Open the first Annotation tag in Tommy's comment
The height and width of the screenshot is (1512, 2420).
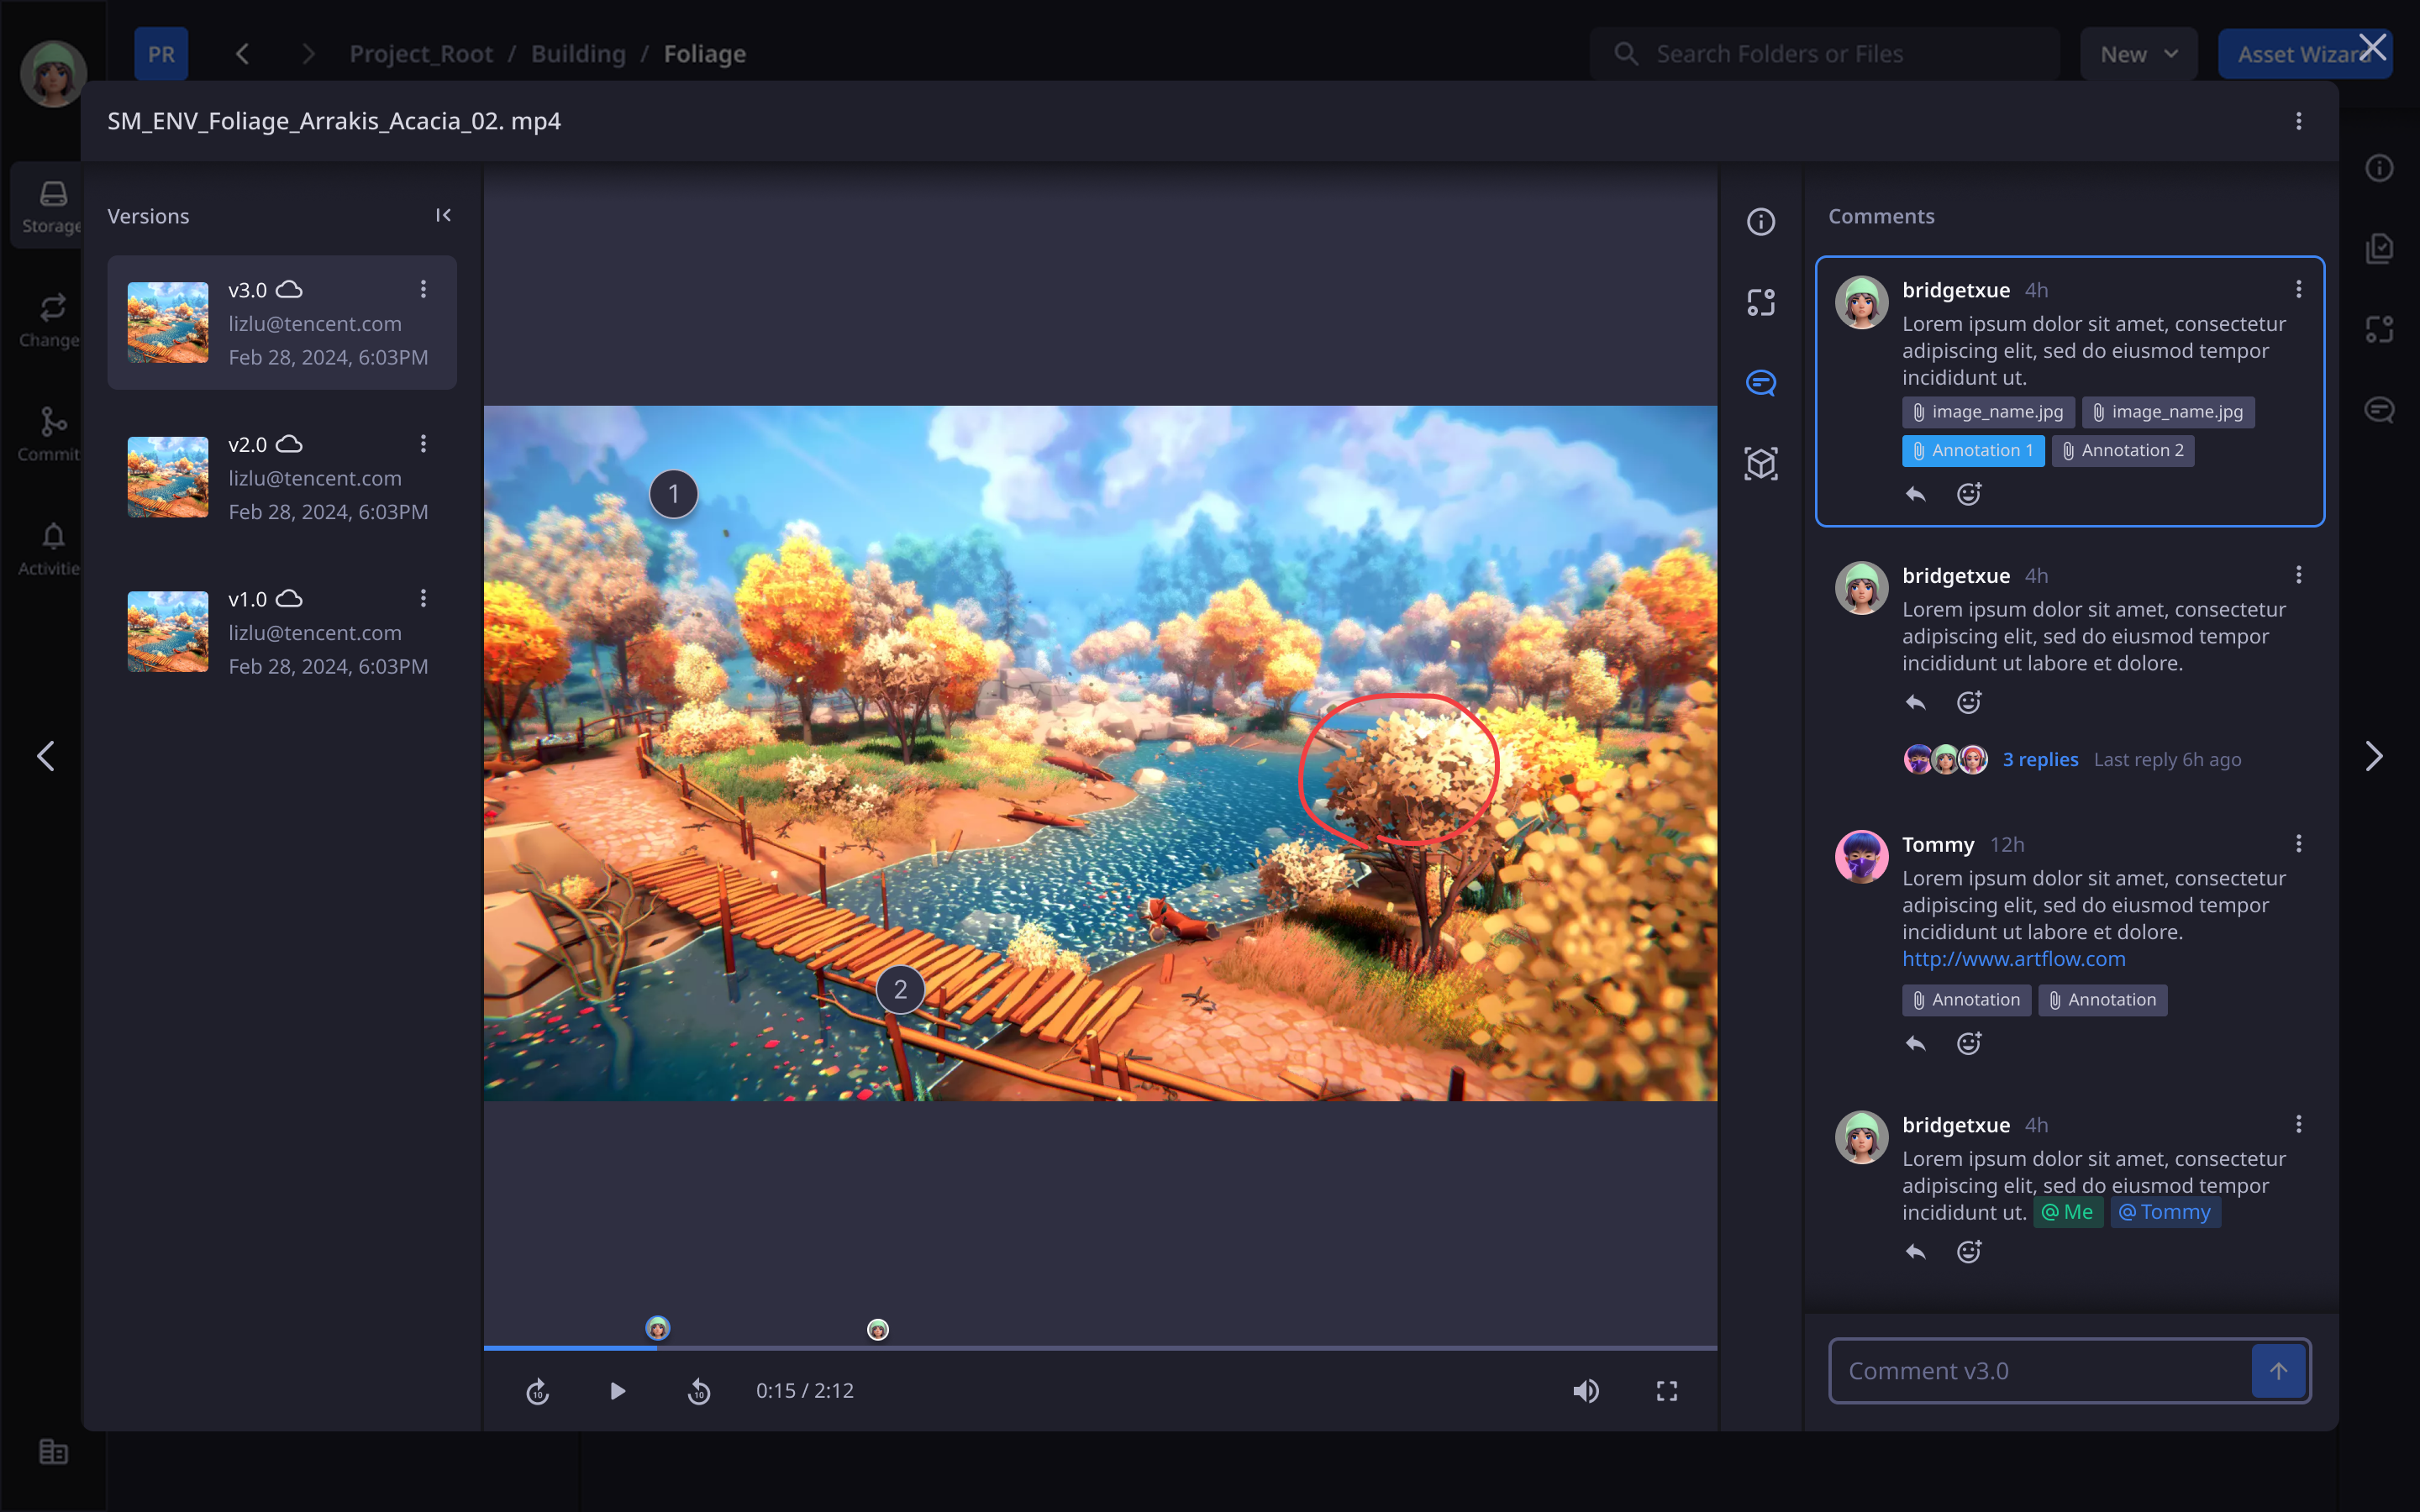coord(1966,1000)
